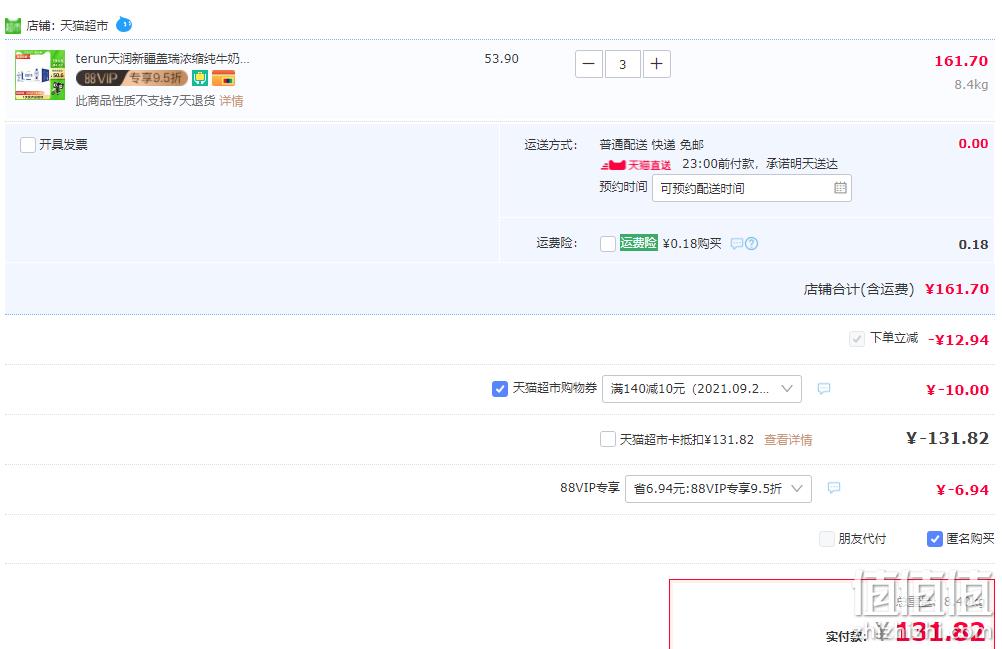Expand the 88VIP专享9.5折 discount dropdown

pyautogui.click(x=718, y=489)
